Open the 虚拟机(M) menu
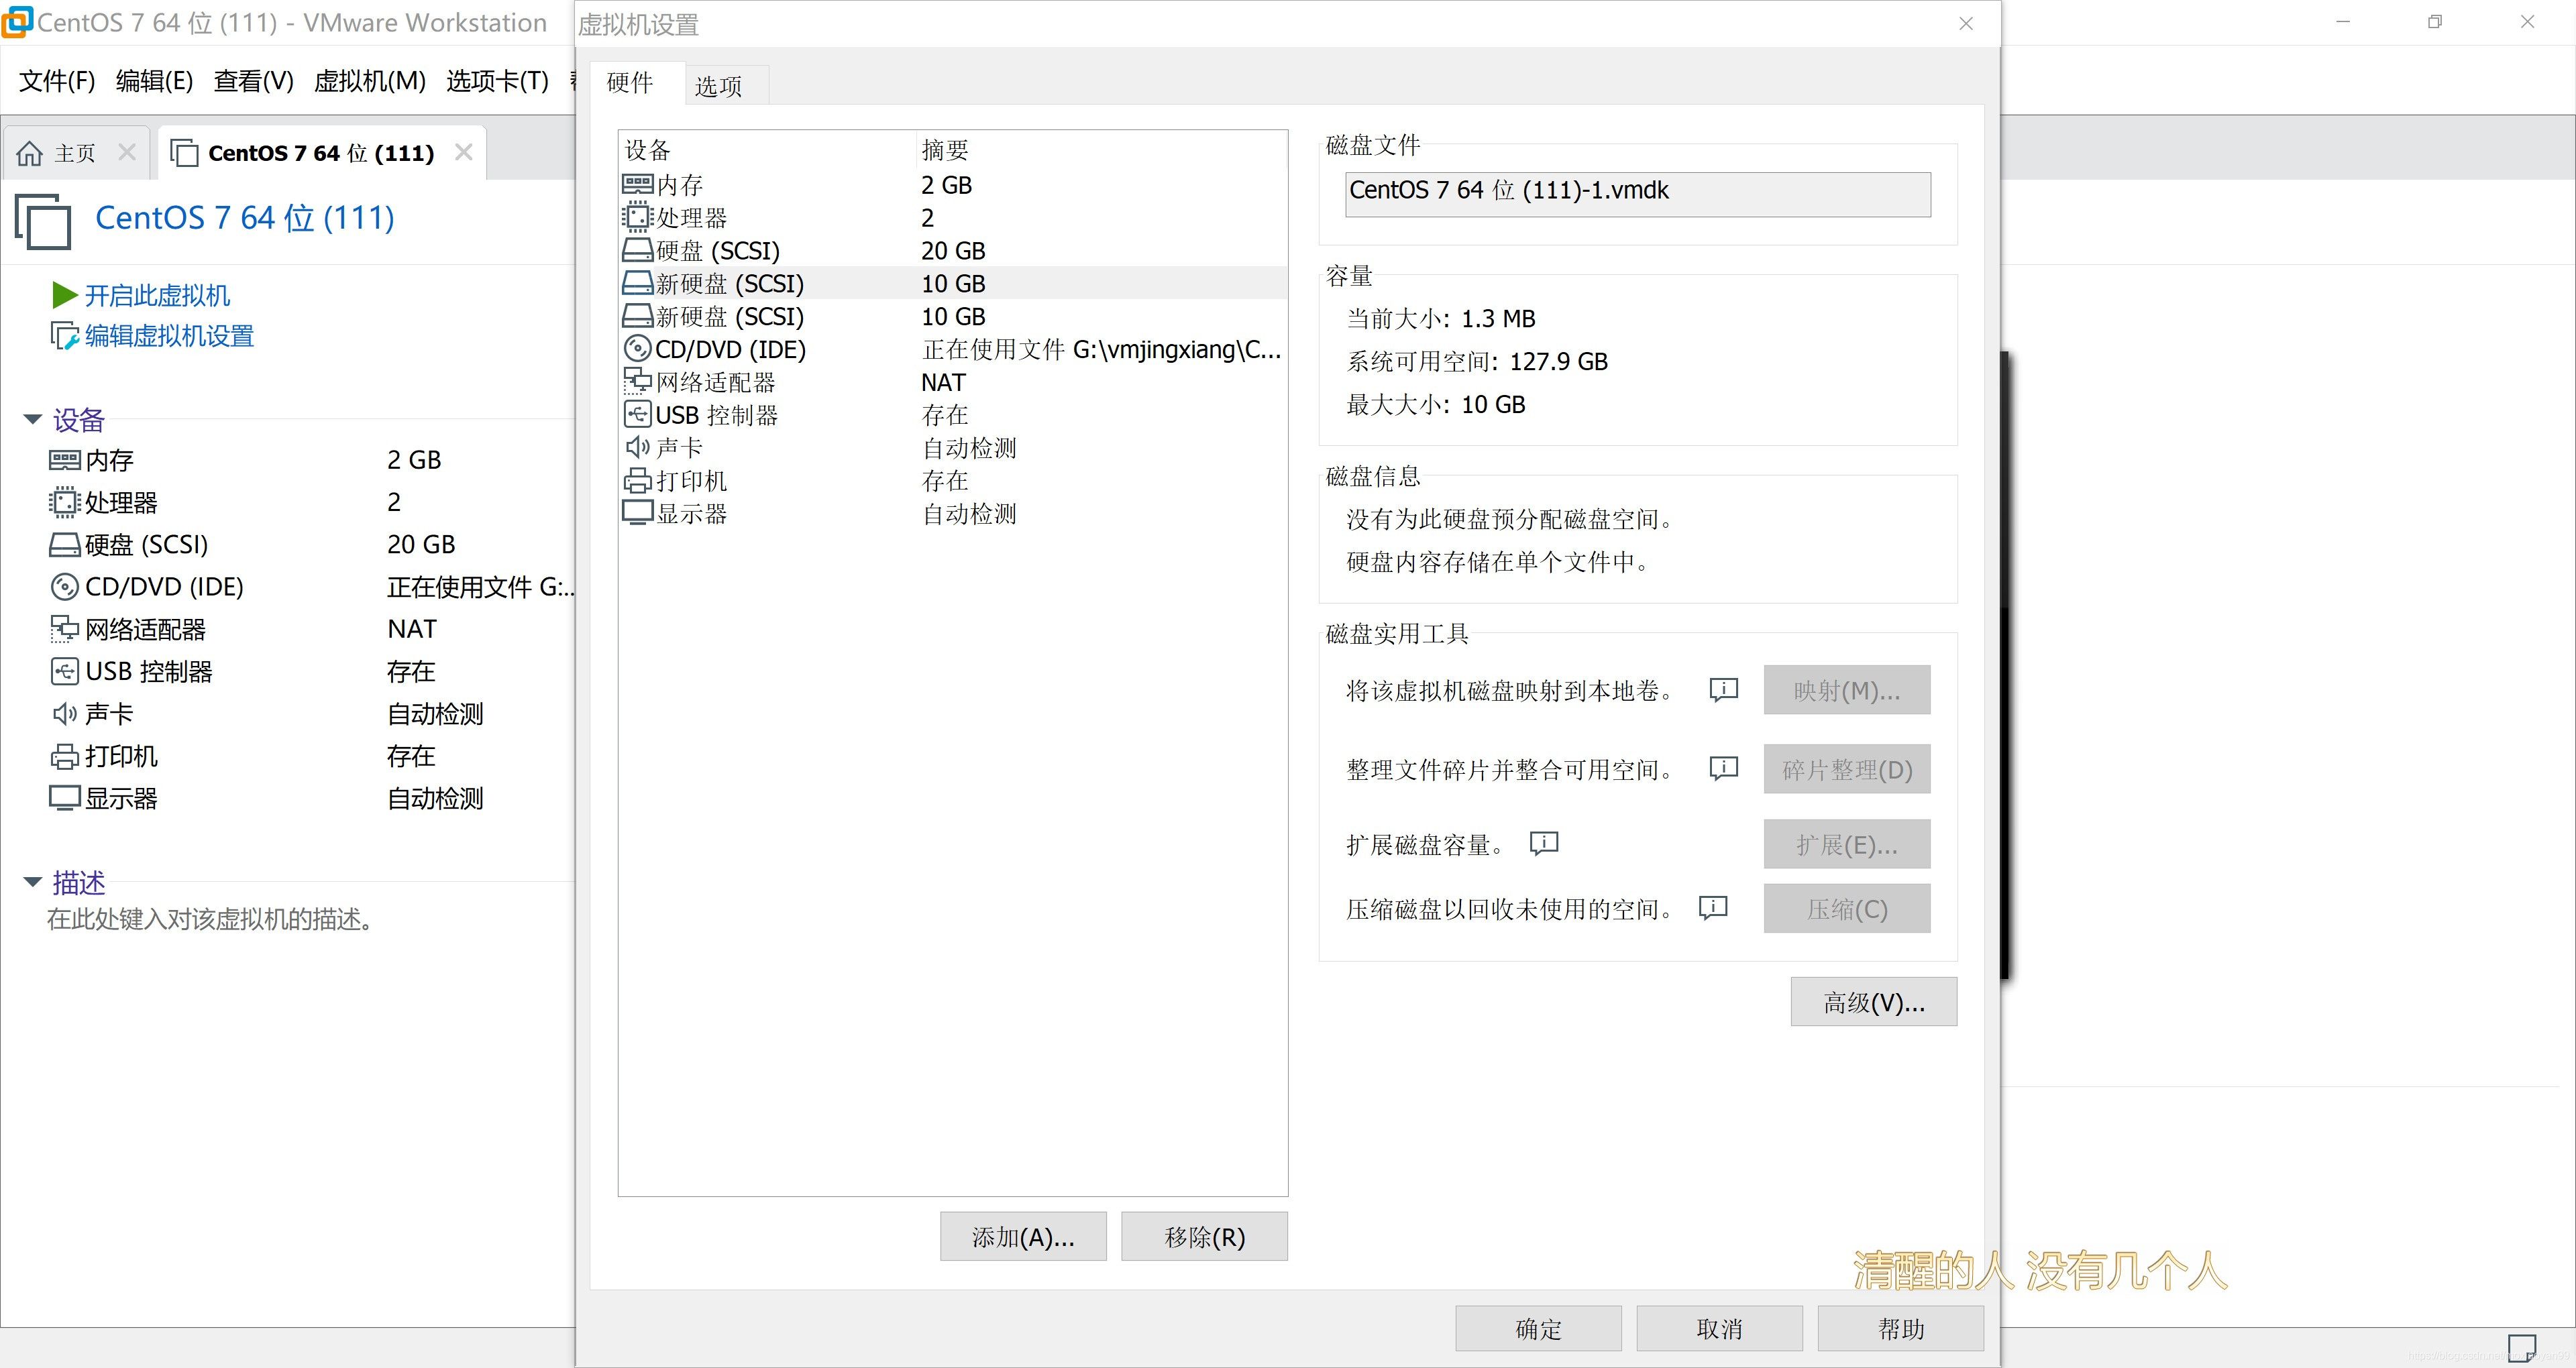Image resolution: width=2576 pixels, height=1368 pixels. click(369, 81)
